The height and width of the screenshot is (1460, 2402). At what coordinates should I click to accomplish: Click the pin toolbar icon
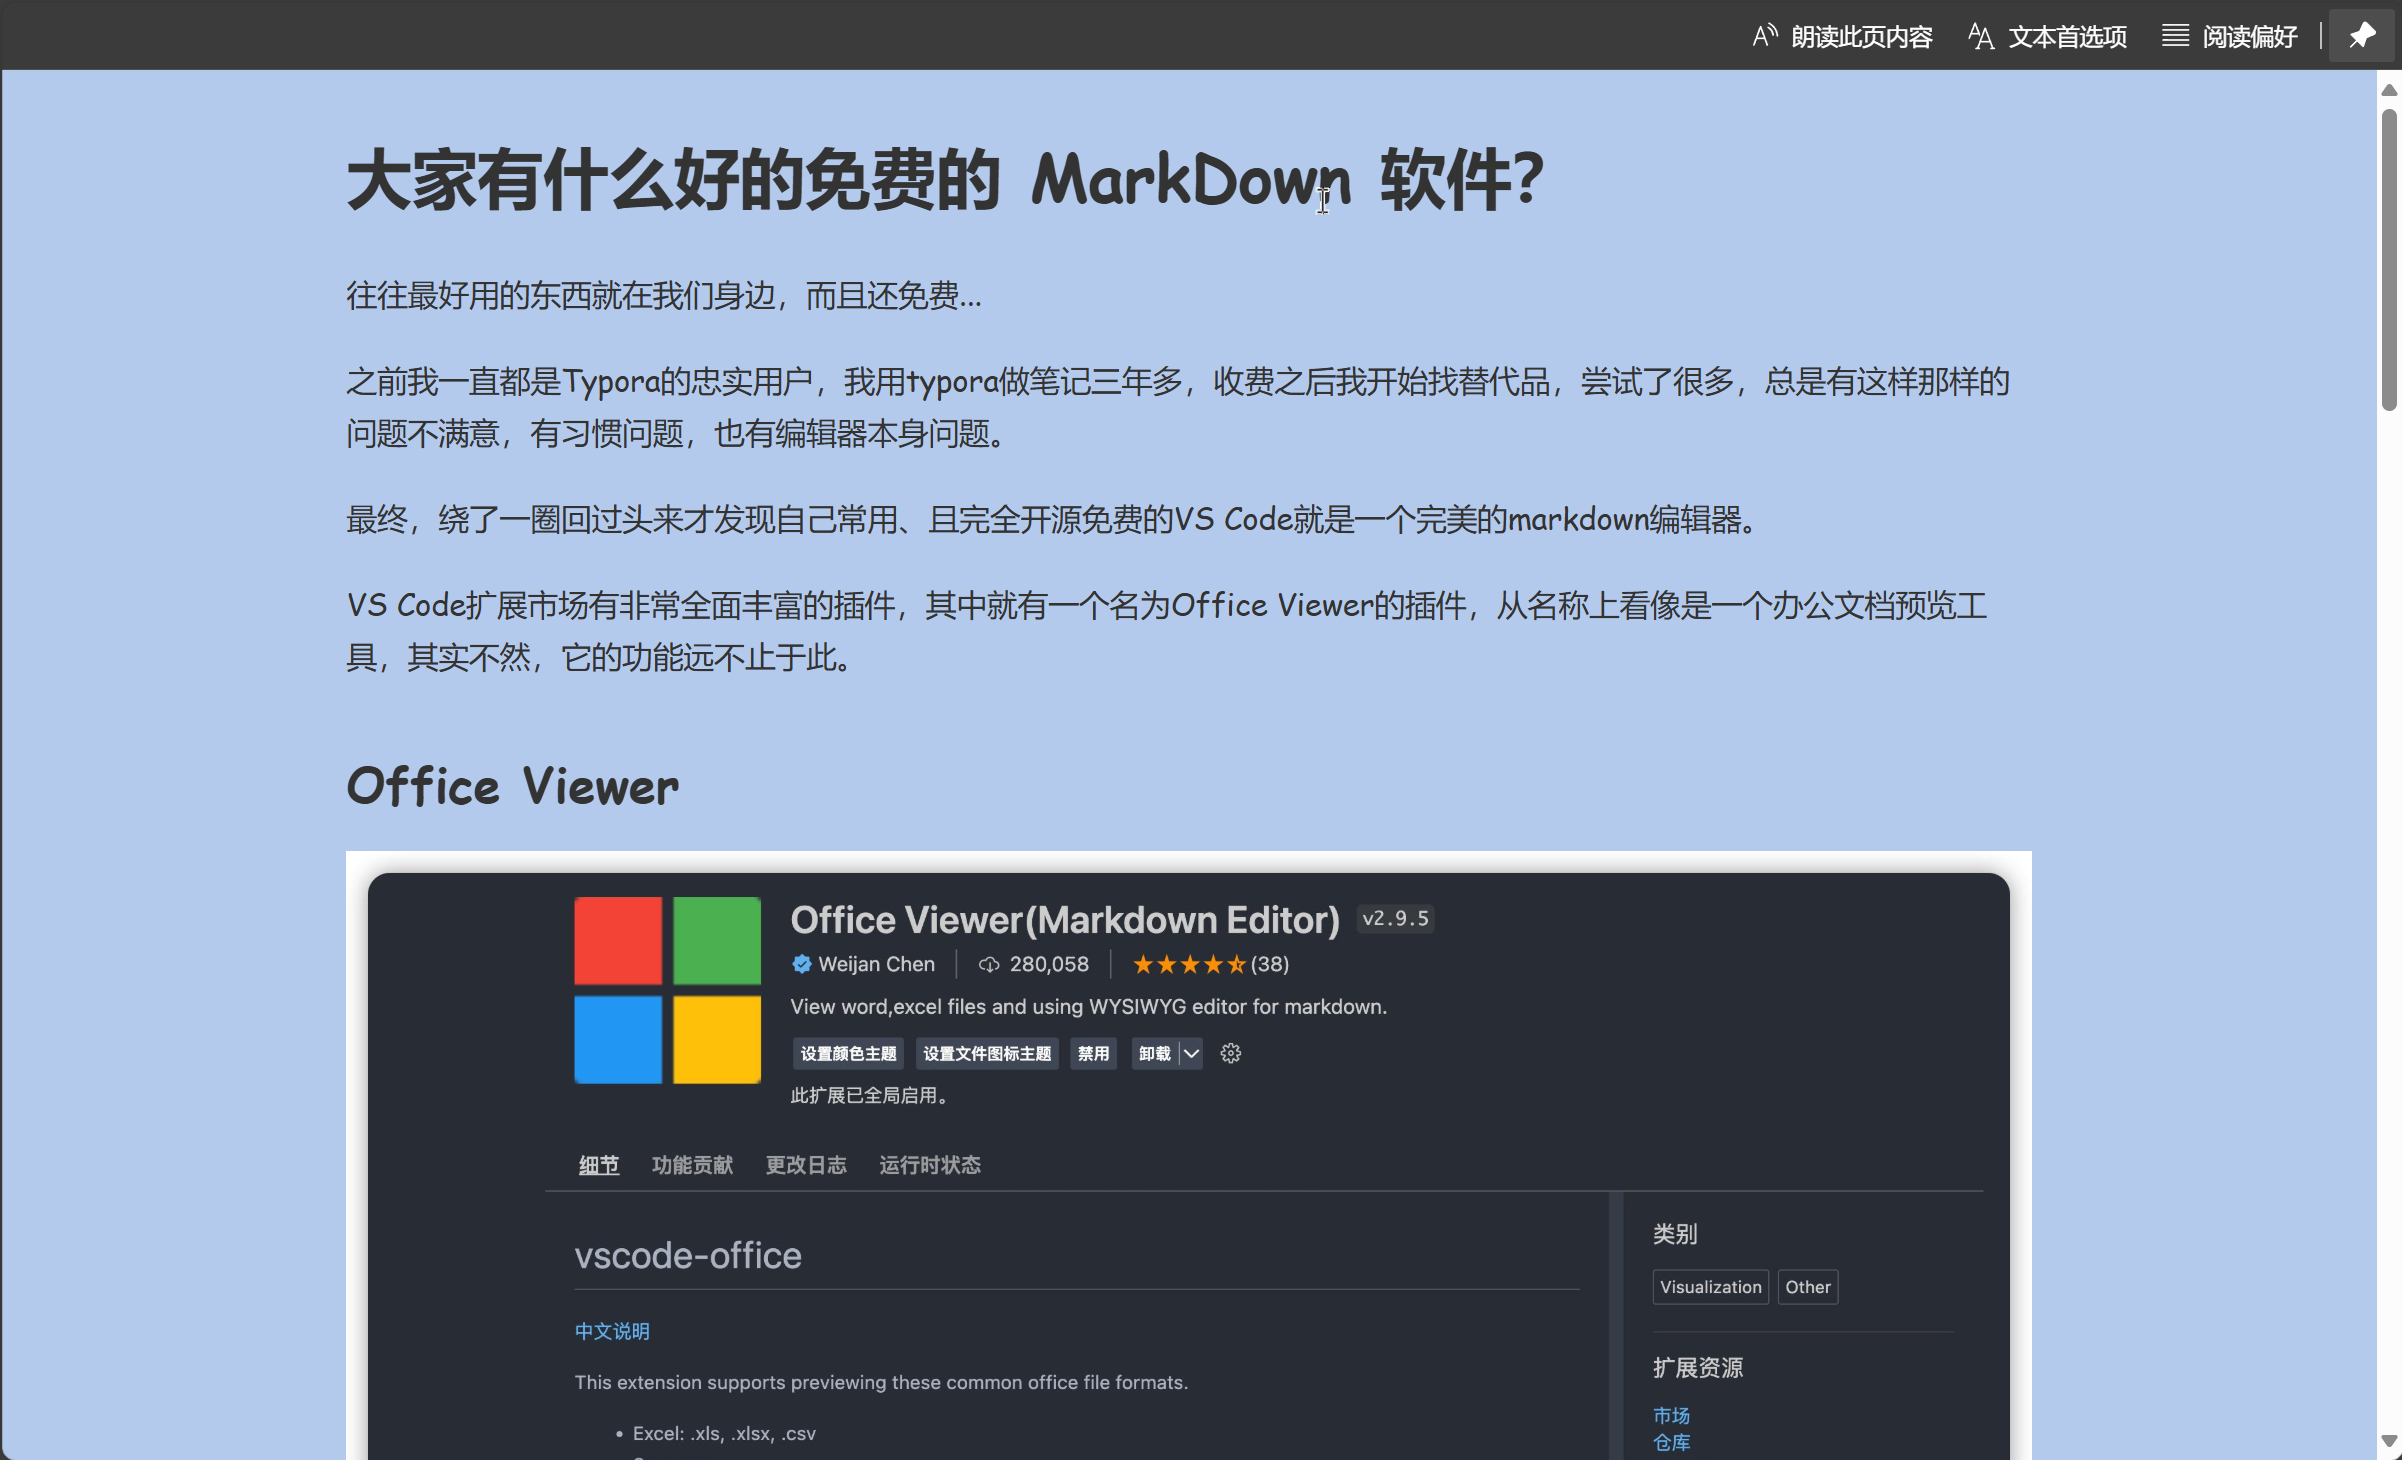click(2362, 36)
